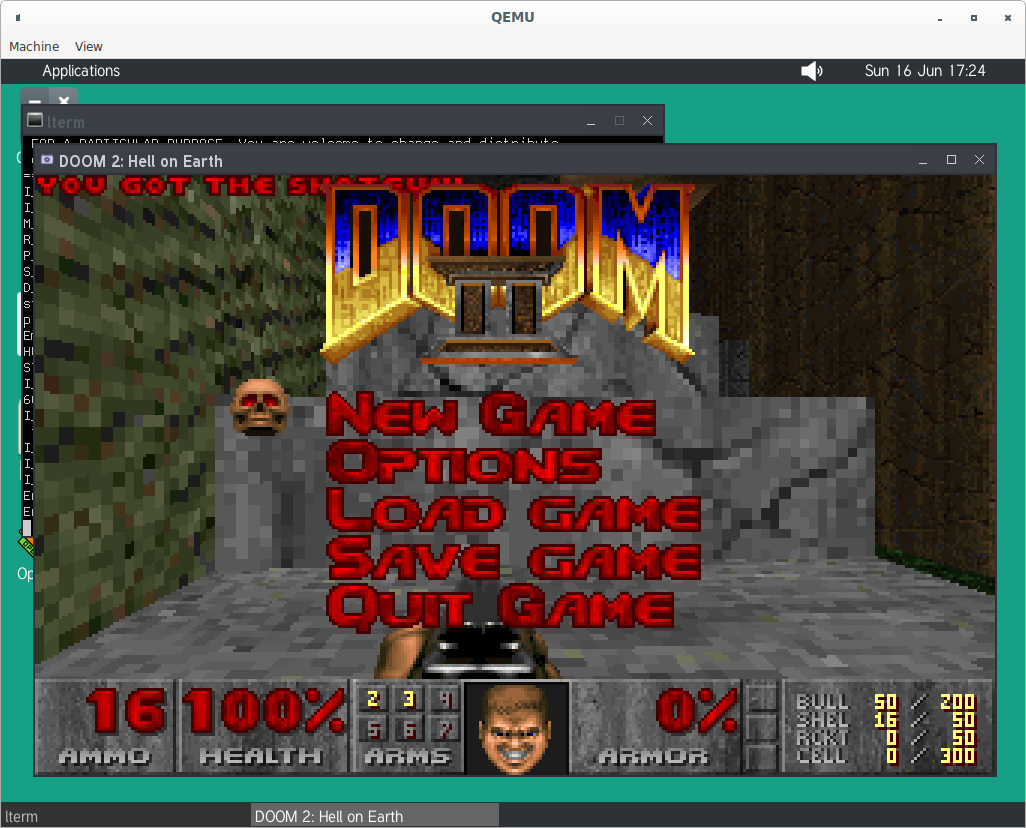Minimize the lterm window

click(591, 122)
